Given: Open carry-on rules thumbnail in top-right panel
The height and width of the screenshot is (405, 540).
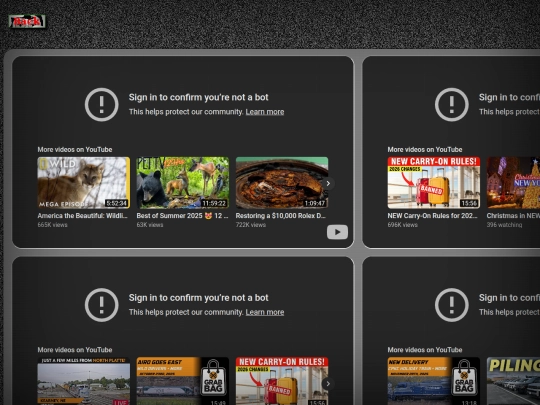Looking at the screenshot, I should click(434, 183).
